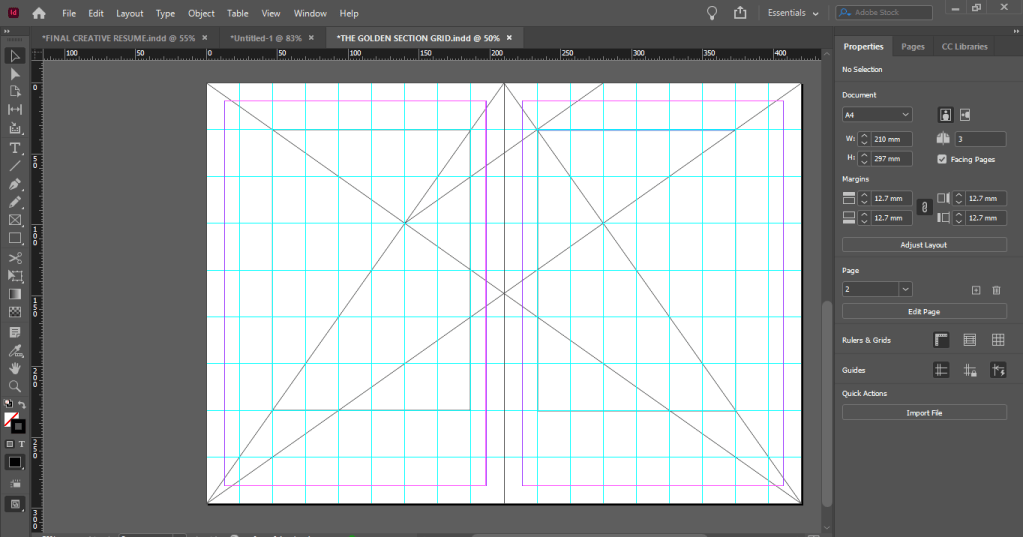The height and width of the screenshot is (537, 1023).
Task: Open the A4 page size dropdown
Action: 877,115
